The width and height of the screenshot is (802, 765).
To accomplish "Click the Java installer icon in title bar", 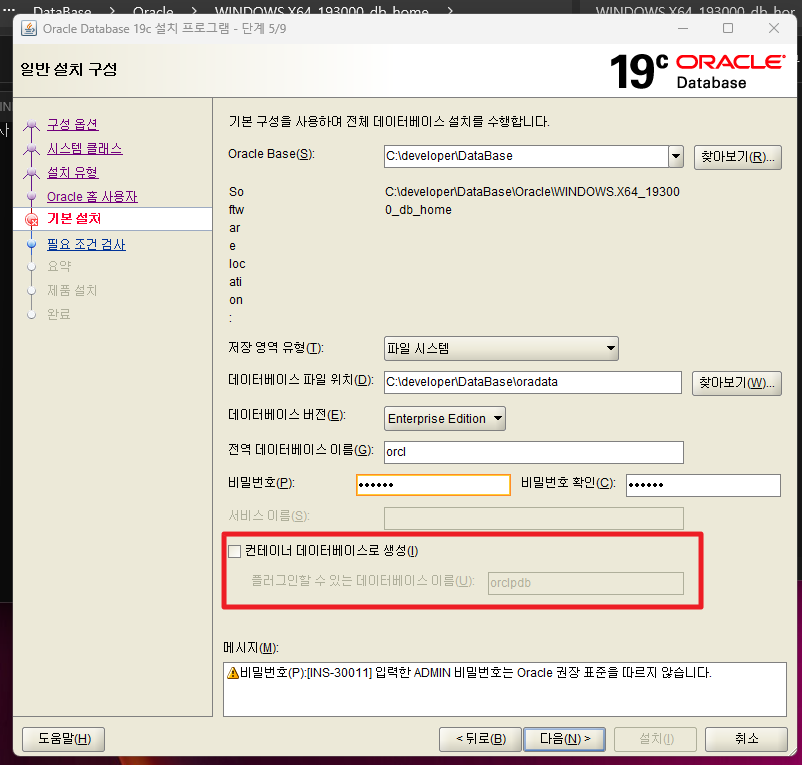I will click(x=29, y=28).
